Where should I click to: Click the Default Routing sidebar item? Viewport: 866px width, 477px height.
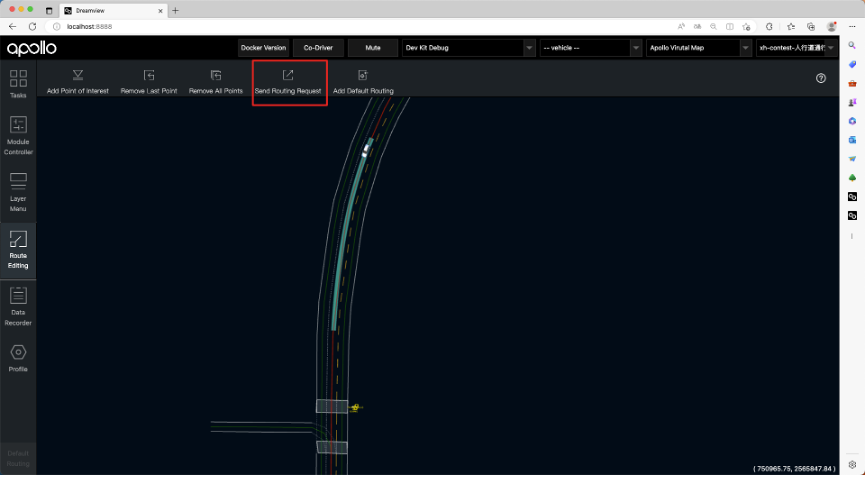pyautogui.click(x=18, y=458)
